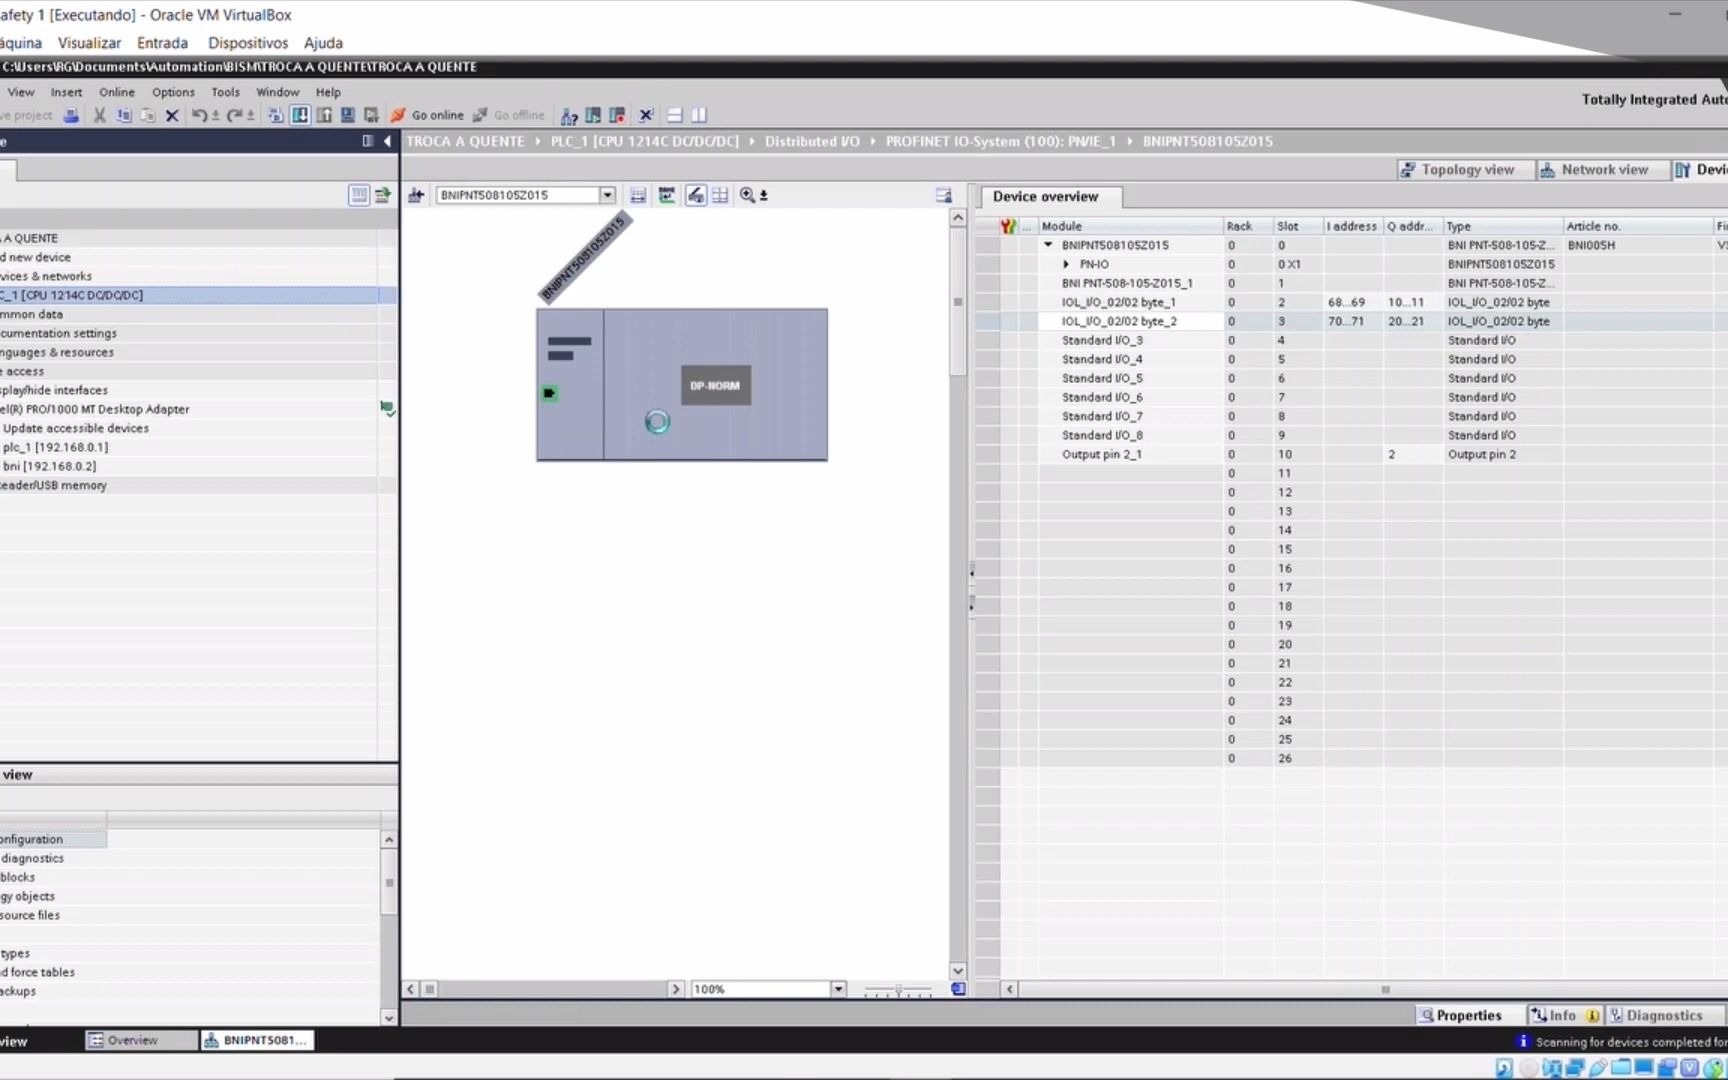Click the BNIPNT5081... editor bar button

pos(257,1040)
